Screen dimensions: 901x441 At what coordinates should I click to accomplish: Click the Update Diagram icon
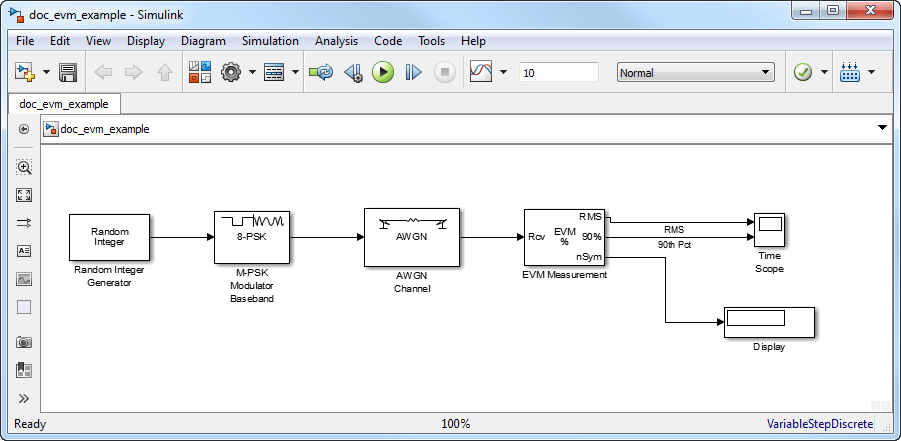pyautogui.click(x=321, y=72)
